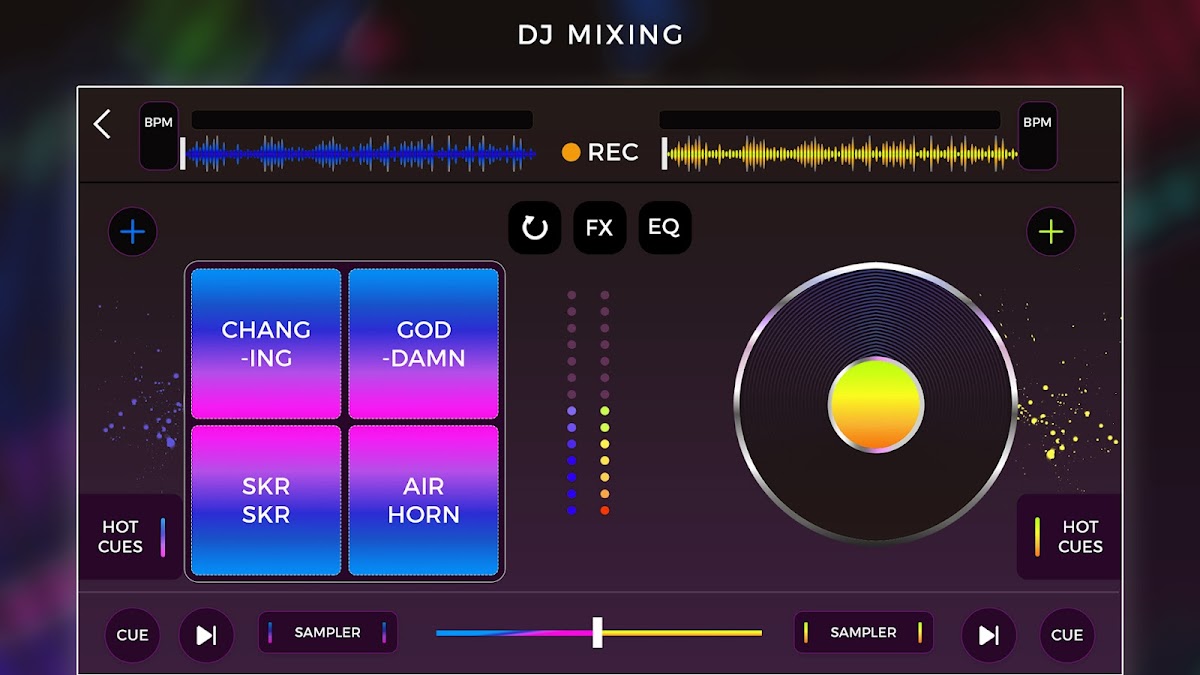Skip track on left deck
The width and height of the screenshot is (1200, 675).
pos(206,635)
